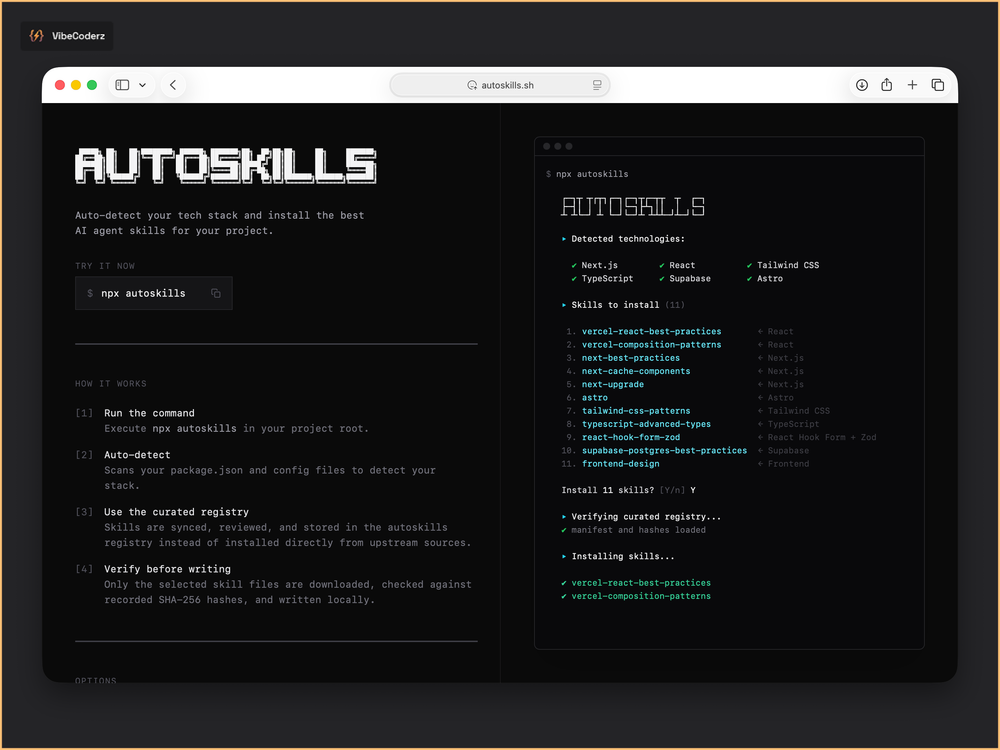
Task: Go back with the back arrow
Action: point(173,85)
